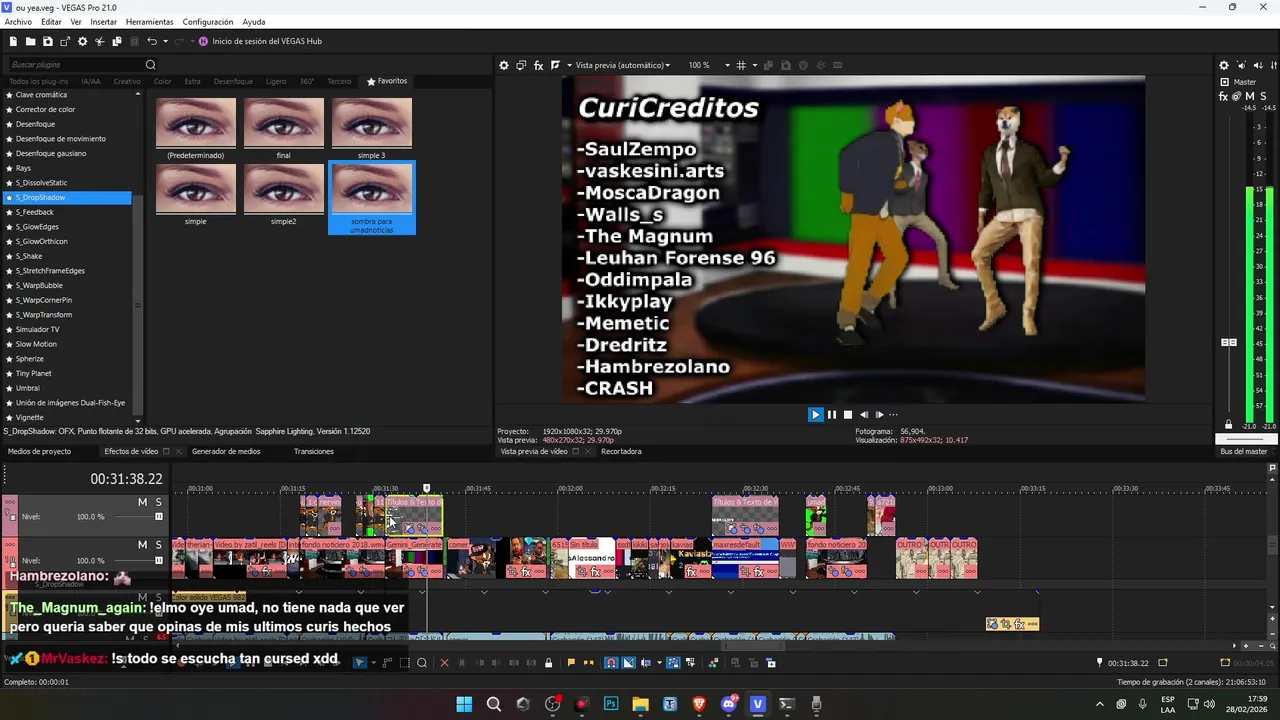Select Tiny Planet effect in list
Viewport: 1280px width, 720px height.
coord(34,373)
